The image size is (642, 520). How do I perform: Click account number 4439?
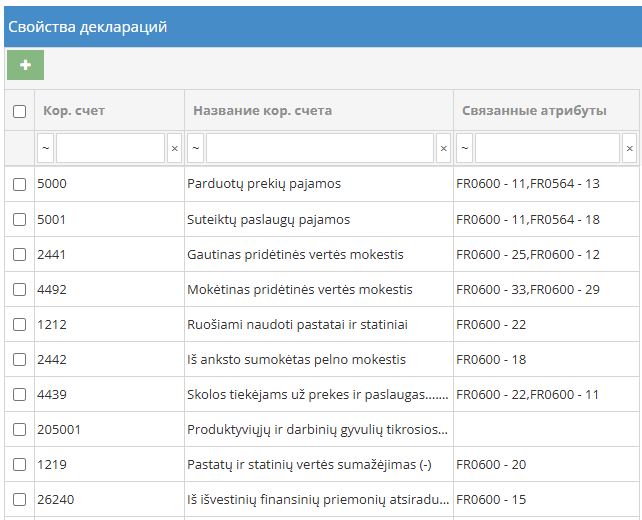(52, 395)
